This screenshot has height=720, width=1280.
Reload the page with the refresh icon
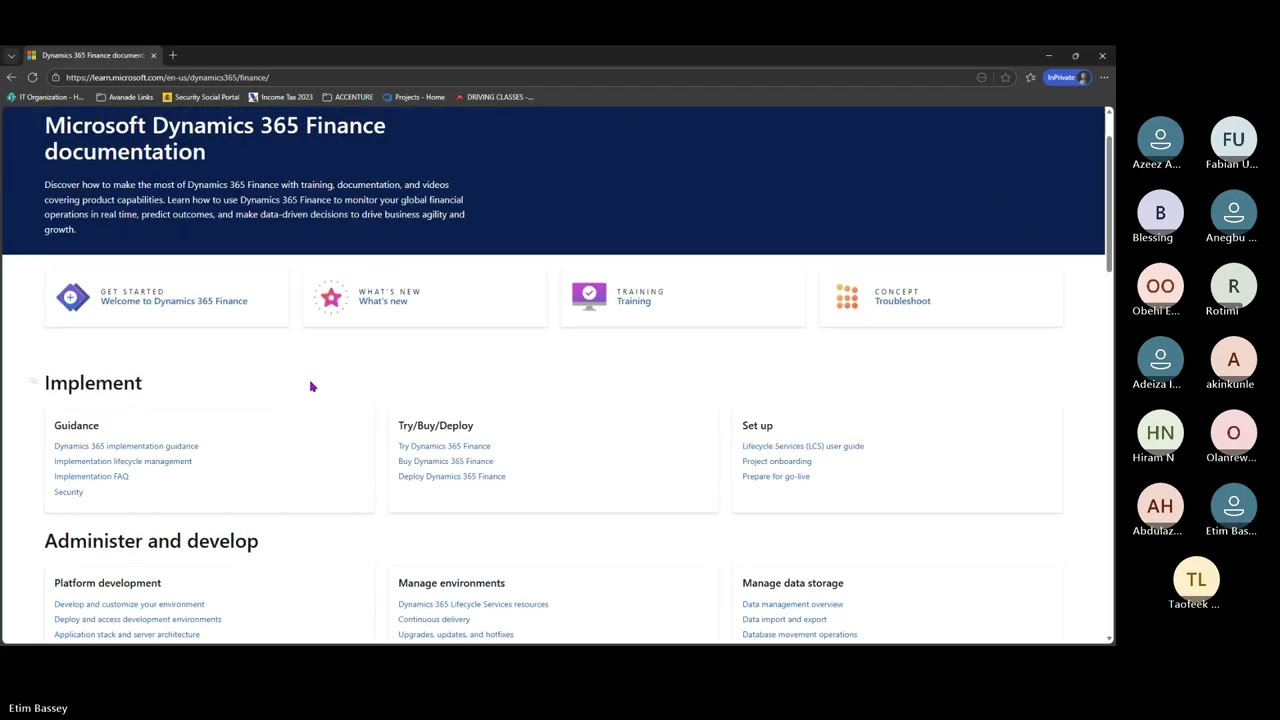click(32, 77)
